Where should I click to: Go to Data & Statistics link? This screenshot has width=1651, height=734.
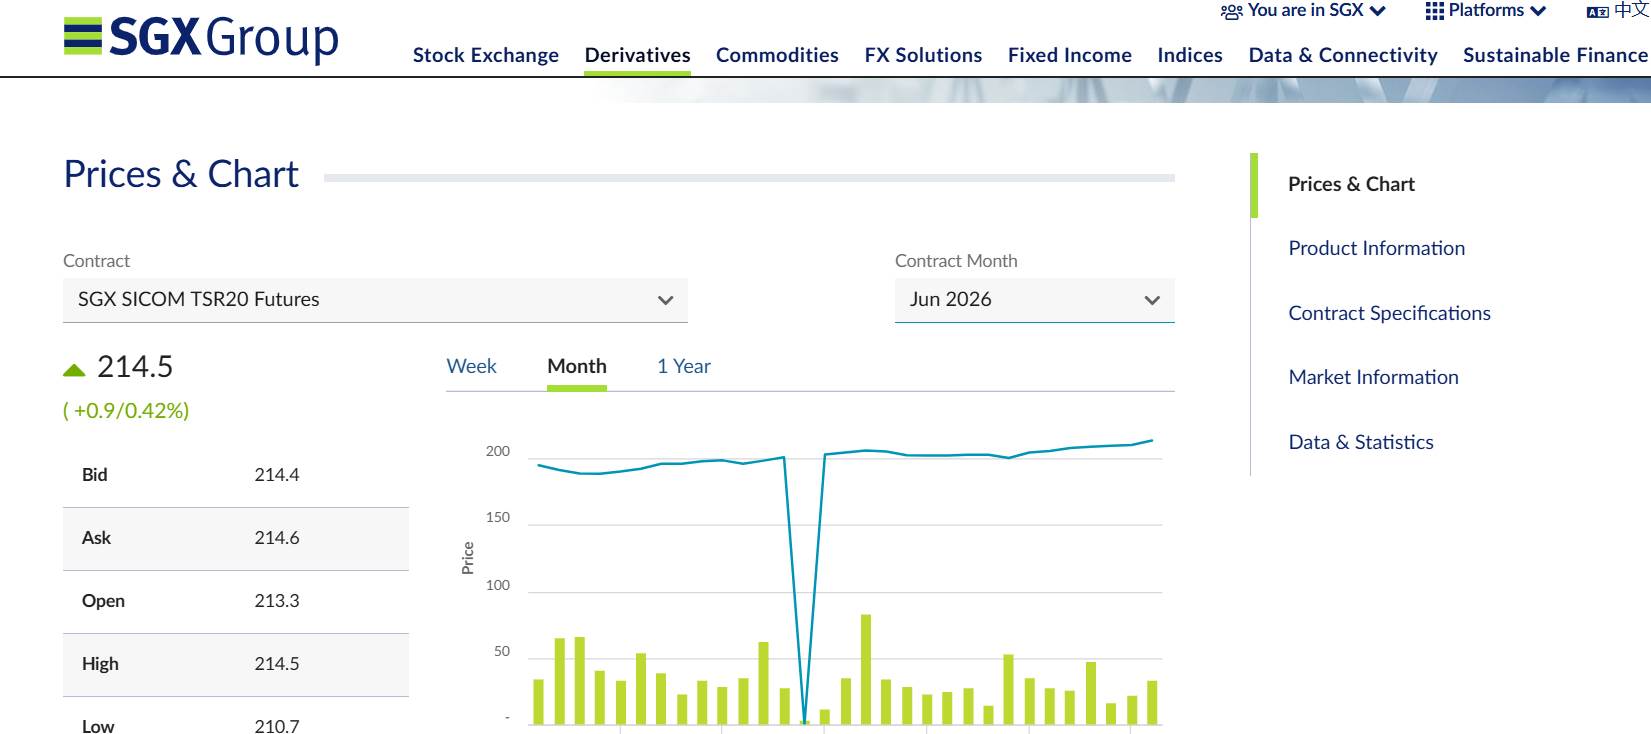(x=1360, y=442)
